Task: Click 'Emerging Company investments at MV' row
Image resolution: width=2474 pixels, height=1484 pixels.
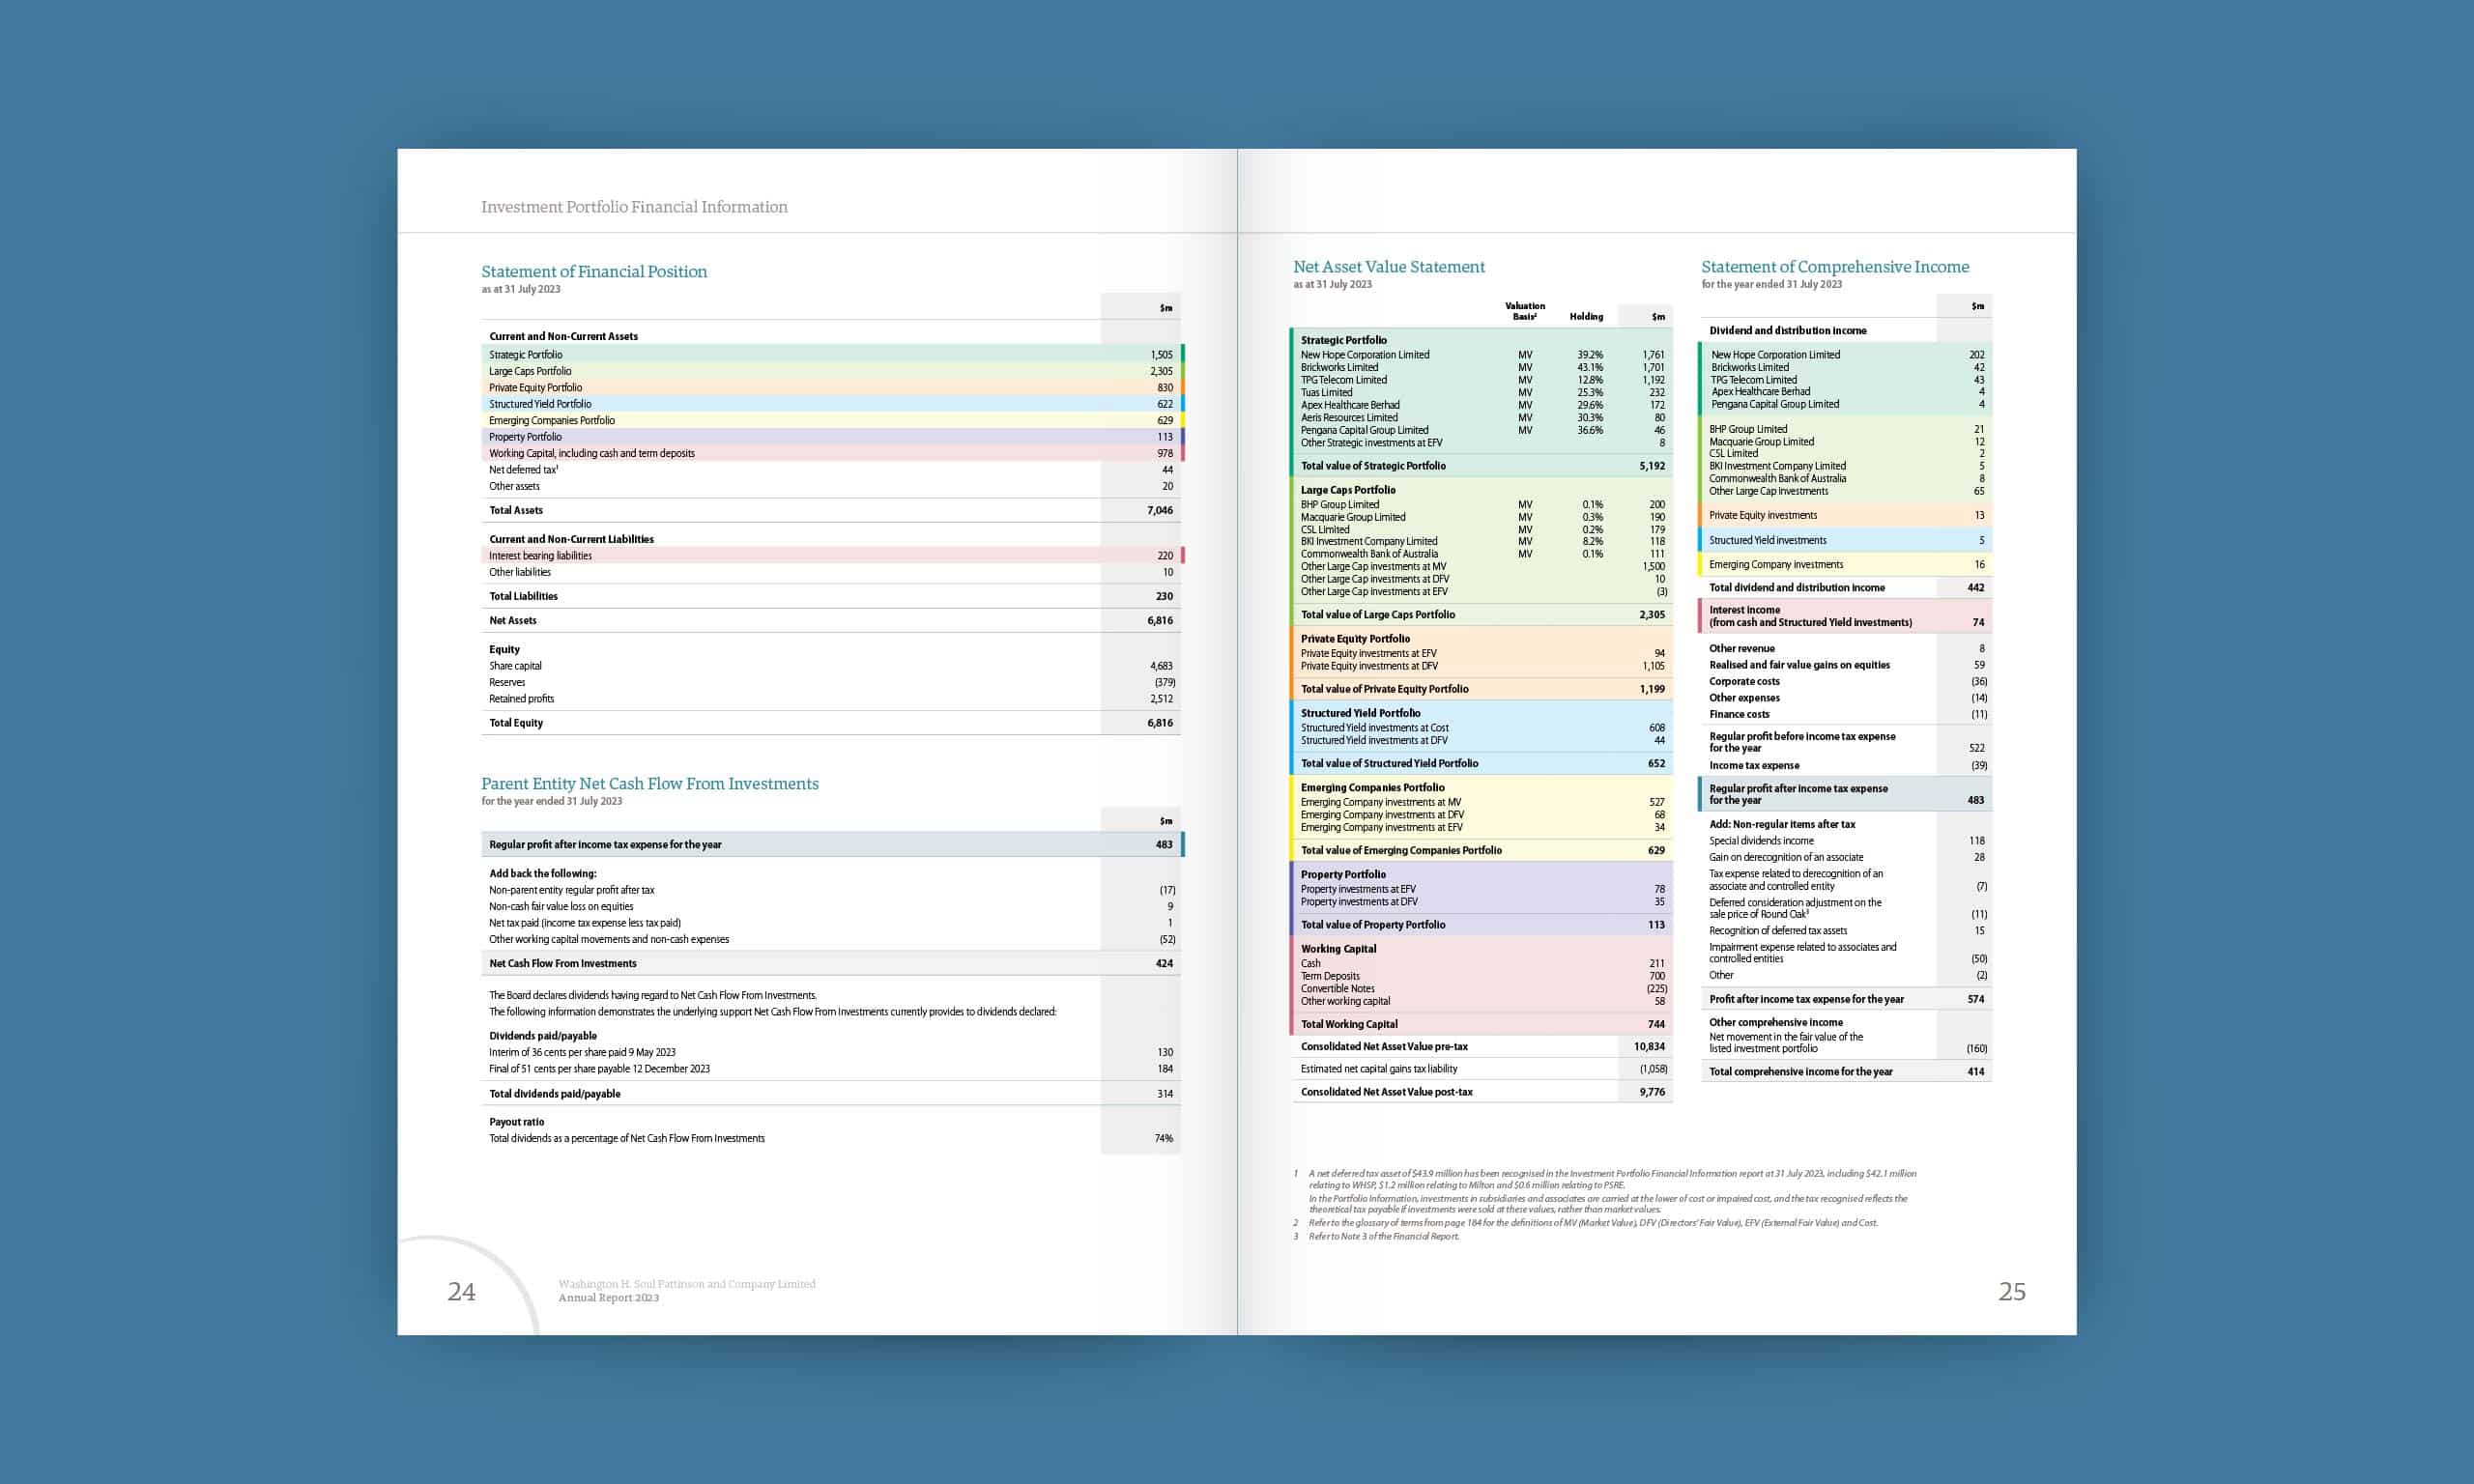Action: (x=1482, y=802)
